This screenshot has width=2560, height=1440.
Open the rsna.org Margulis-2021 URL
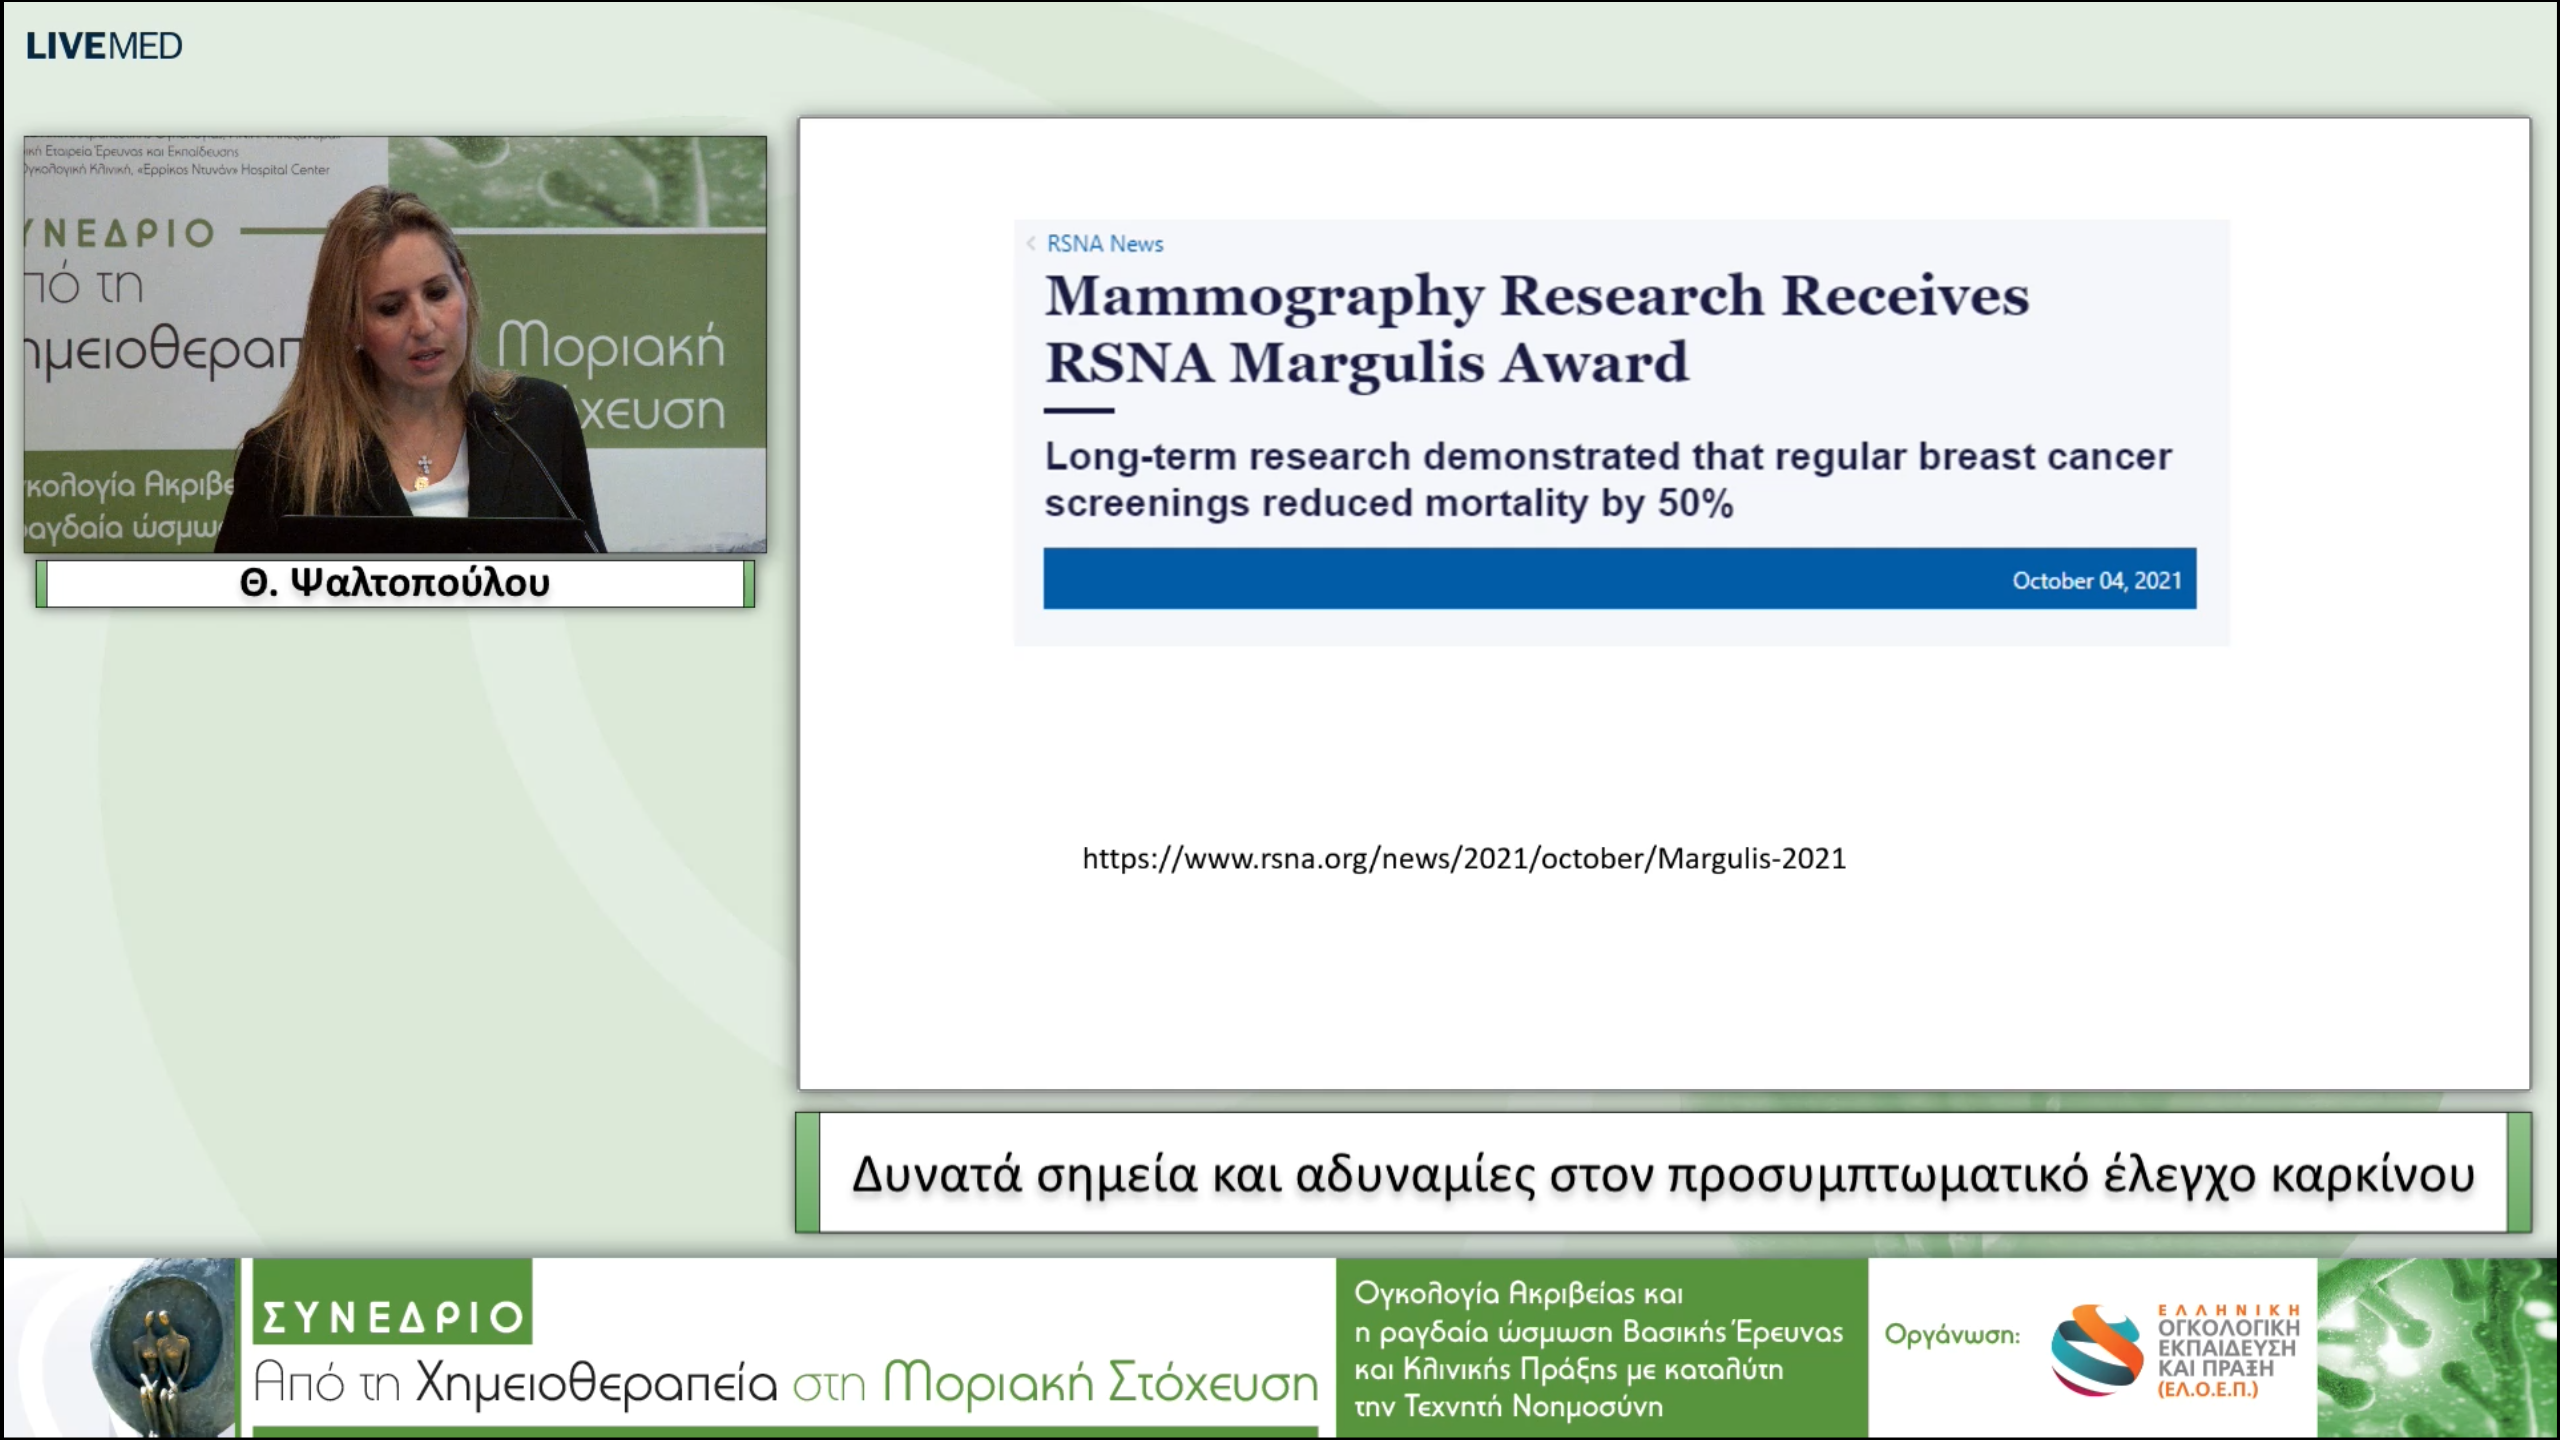click(x=1463, y=858)
